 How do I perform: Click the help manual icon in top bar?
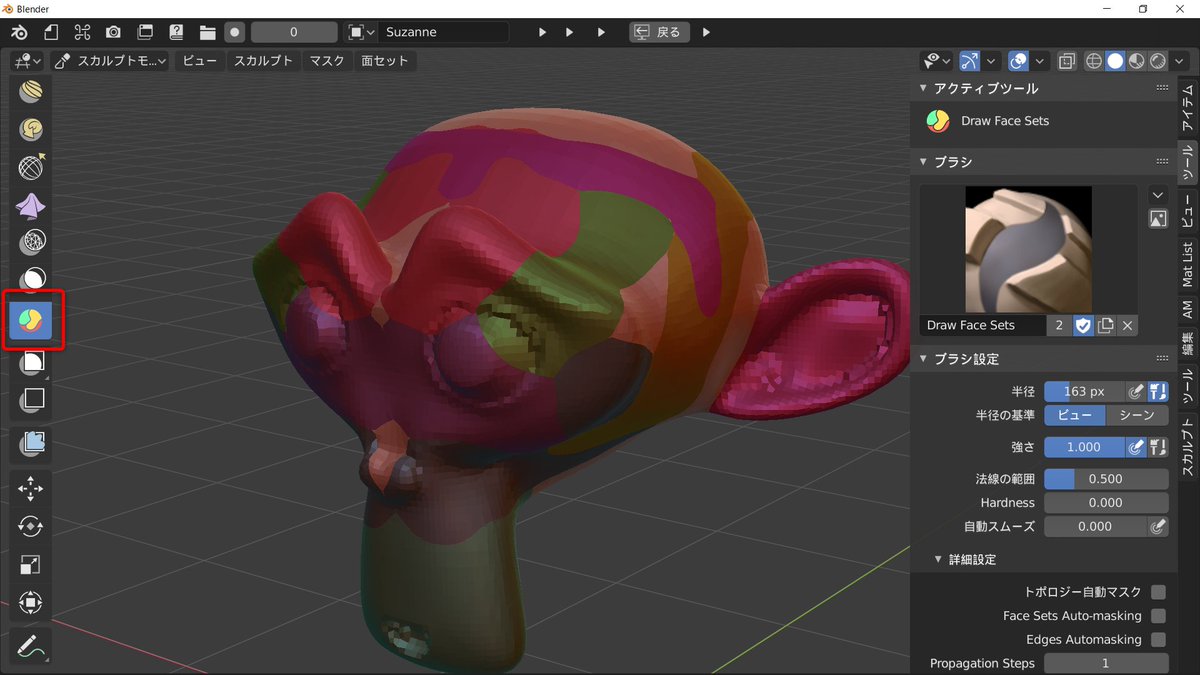point(176,32)
